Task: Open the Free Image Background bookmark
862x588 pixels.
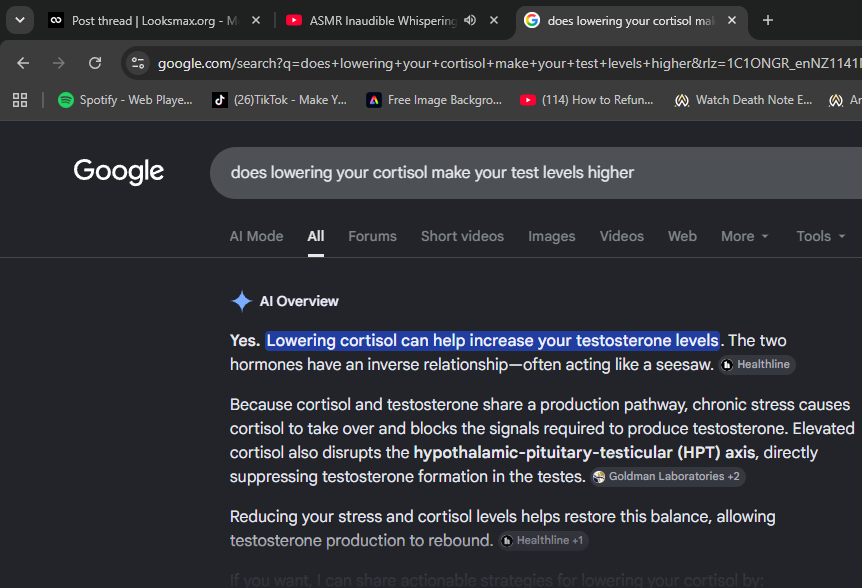Action: (x=434, y=100)
